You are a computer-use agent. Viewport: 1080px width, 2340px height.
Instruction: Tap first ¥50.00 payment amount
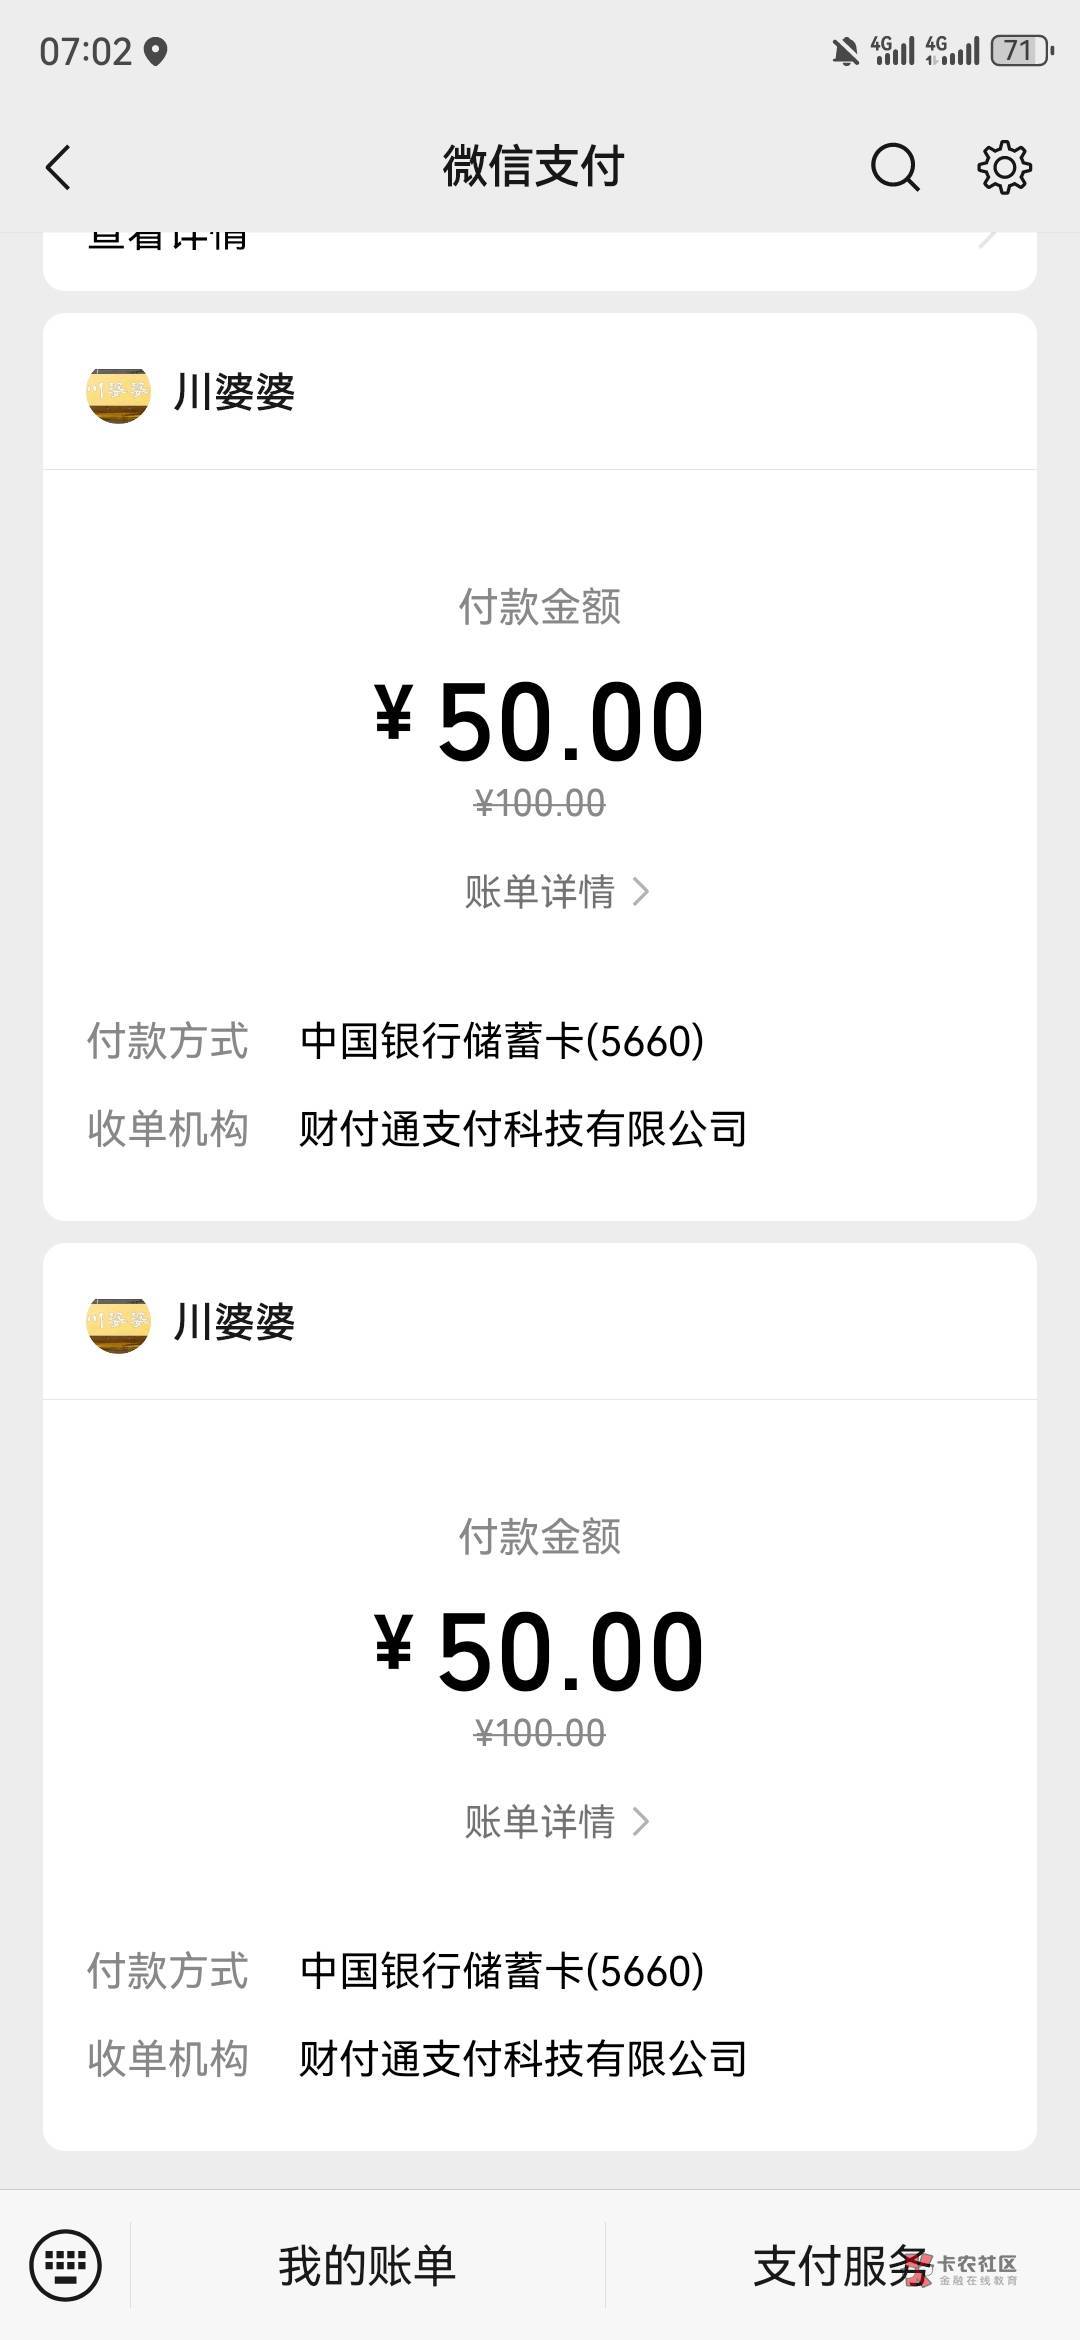[540, 722]
